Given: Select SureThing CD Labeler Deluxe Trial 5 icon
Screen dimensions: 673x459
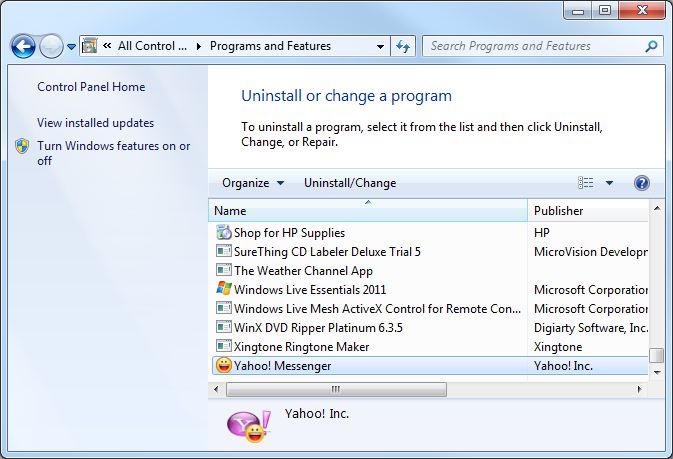Looking at the screenshot, I should (224, 251).
